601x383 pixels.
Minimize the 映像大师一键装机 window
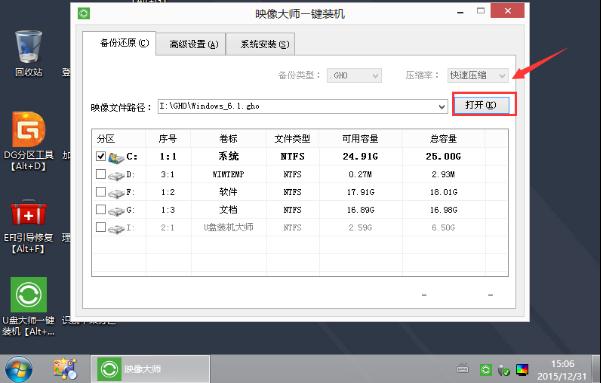pos(460,12)
